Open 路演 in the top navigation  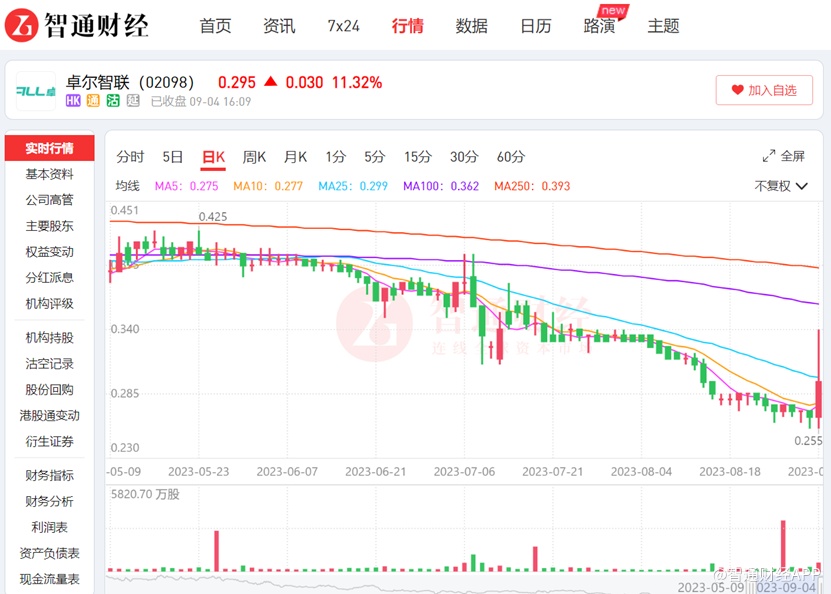[599, 25]
